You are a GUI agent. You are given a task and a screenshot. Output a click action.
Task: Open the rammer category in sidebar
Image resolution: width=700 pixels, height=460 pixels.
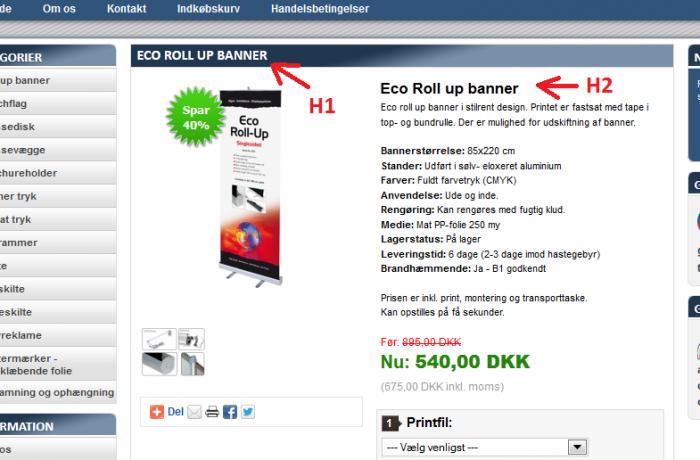(x=58, y=243)
